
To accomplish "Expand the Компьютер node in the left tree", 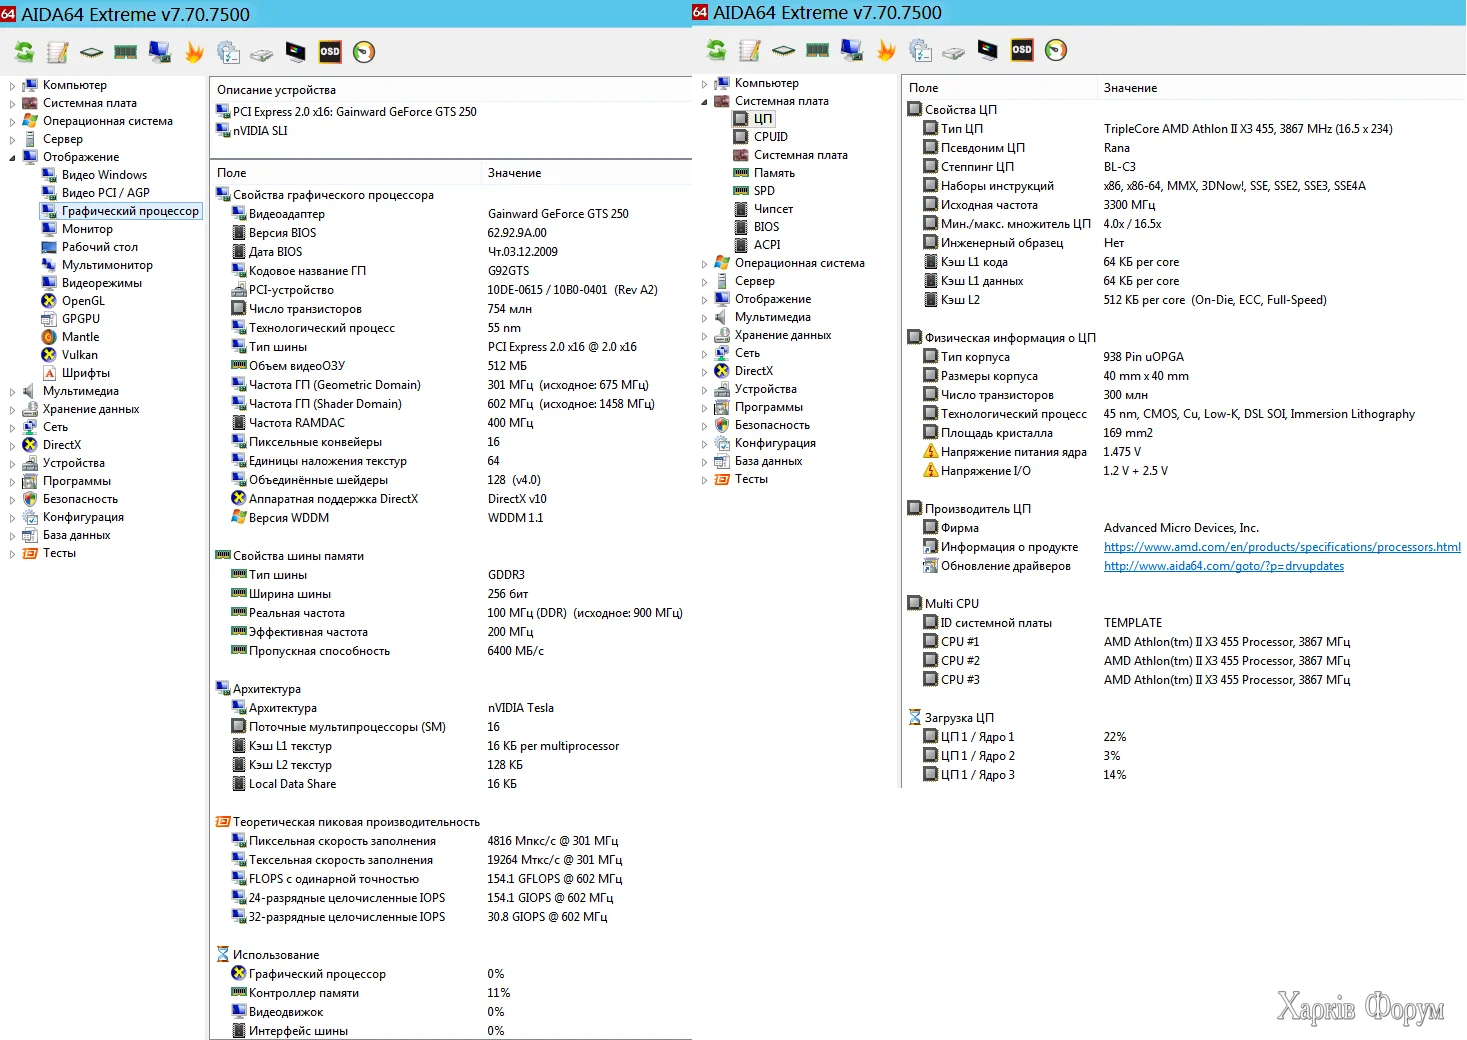I will click(x=12, y=85).
